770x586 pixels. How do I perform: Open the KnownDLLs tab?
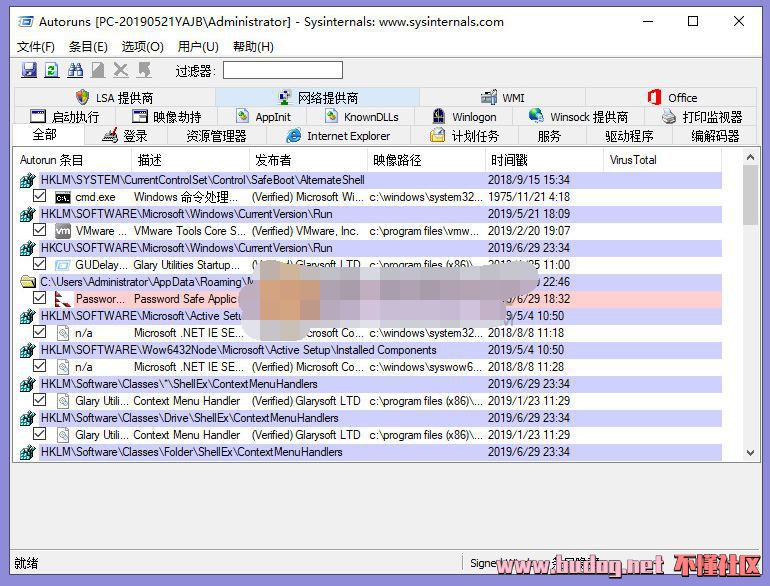pyautogui.click(x=362, y=117)
